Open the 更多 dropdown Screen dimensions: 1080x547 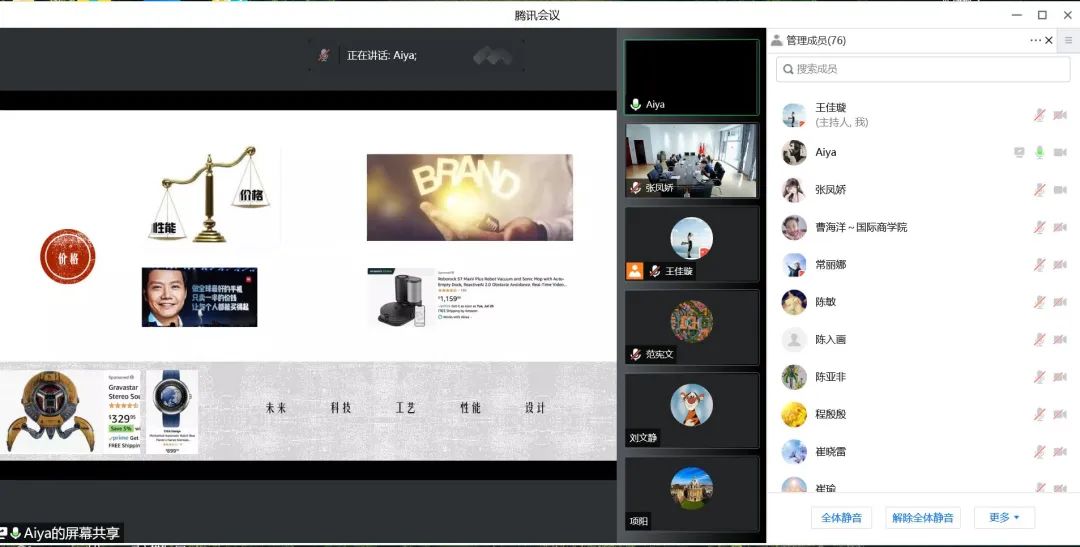pos(1004,517)
